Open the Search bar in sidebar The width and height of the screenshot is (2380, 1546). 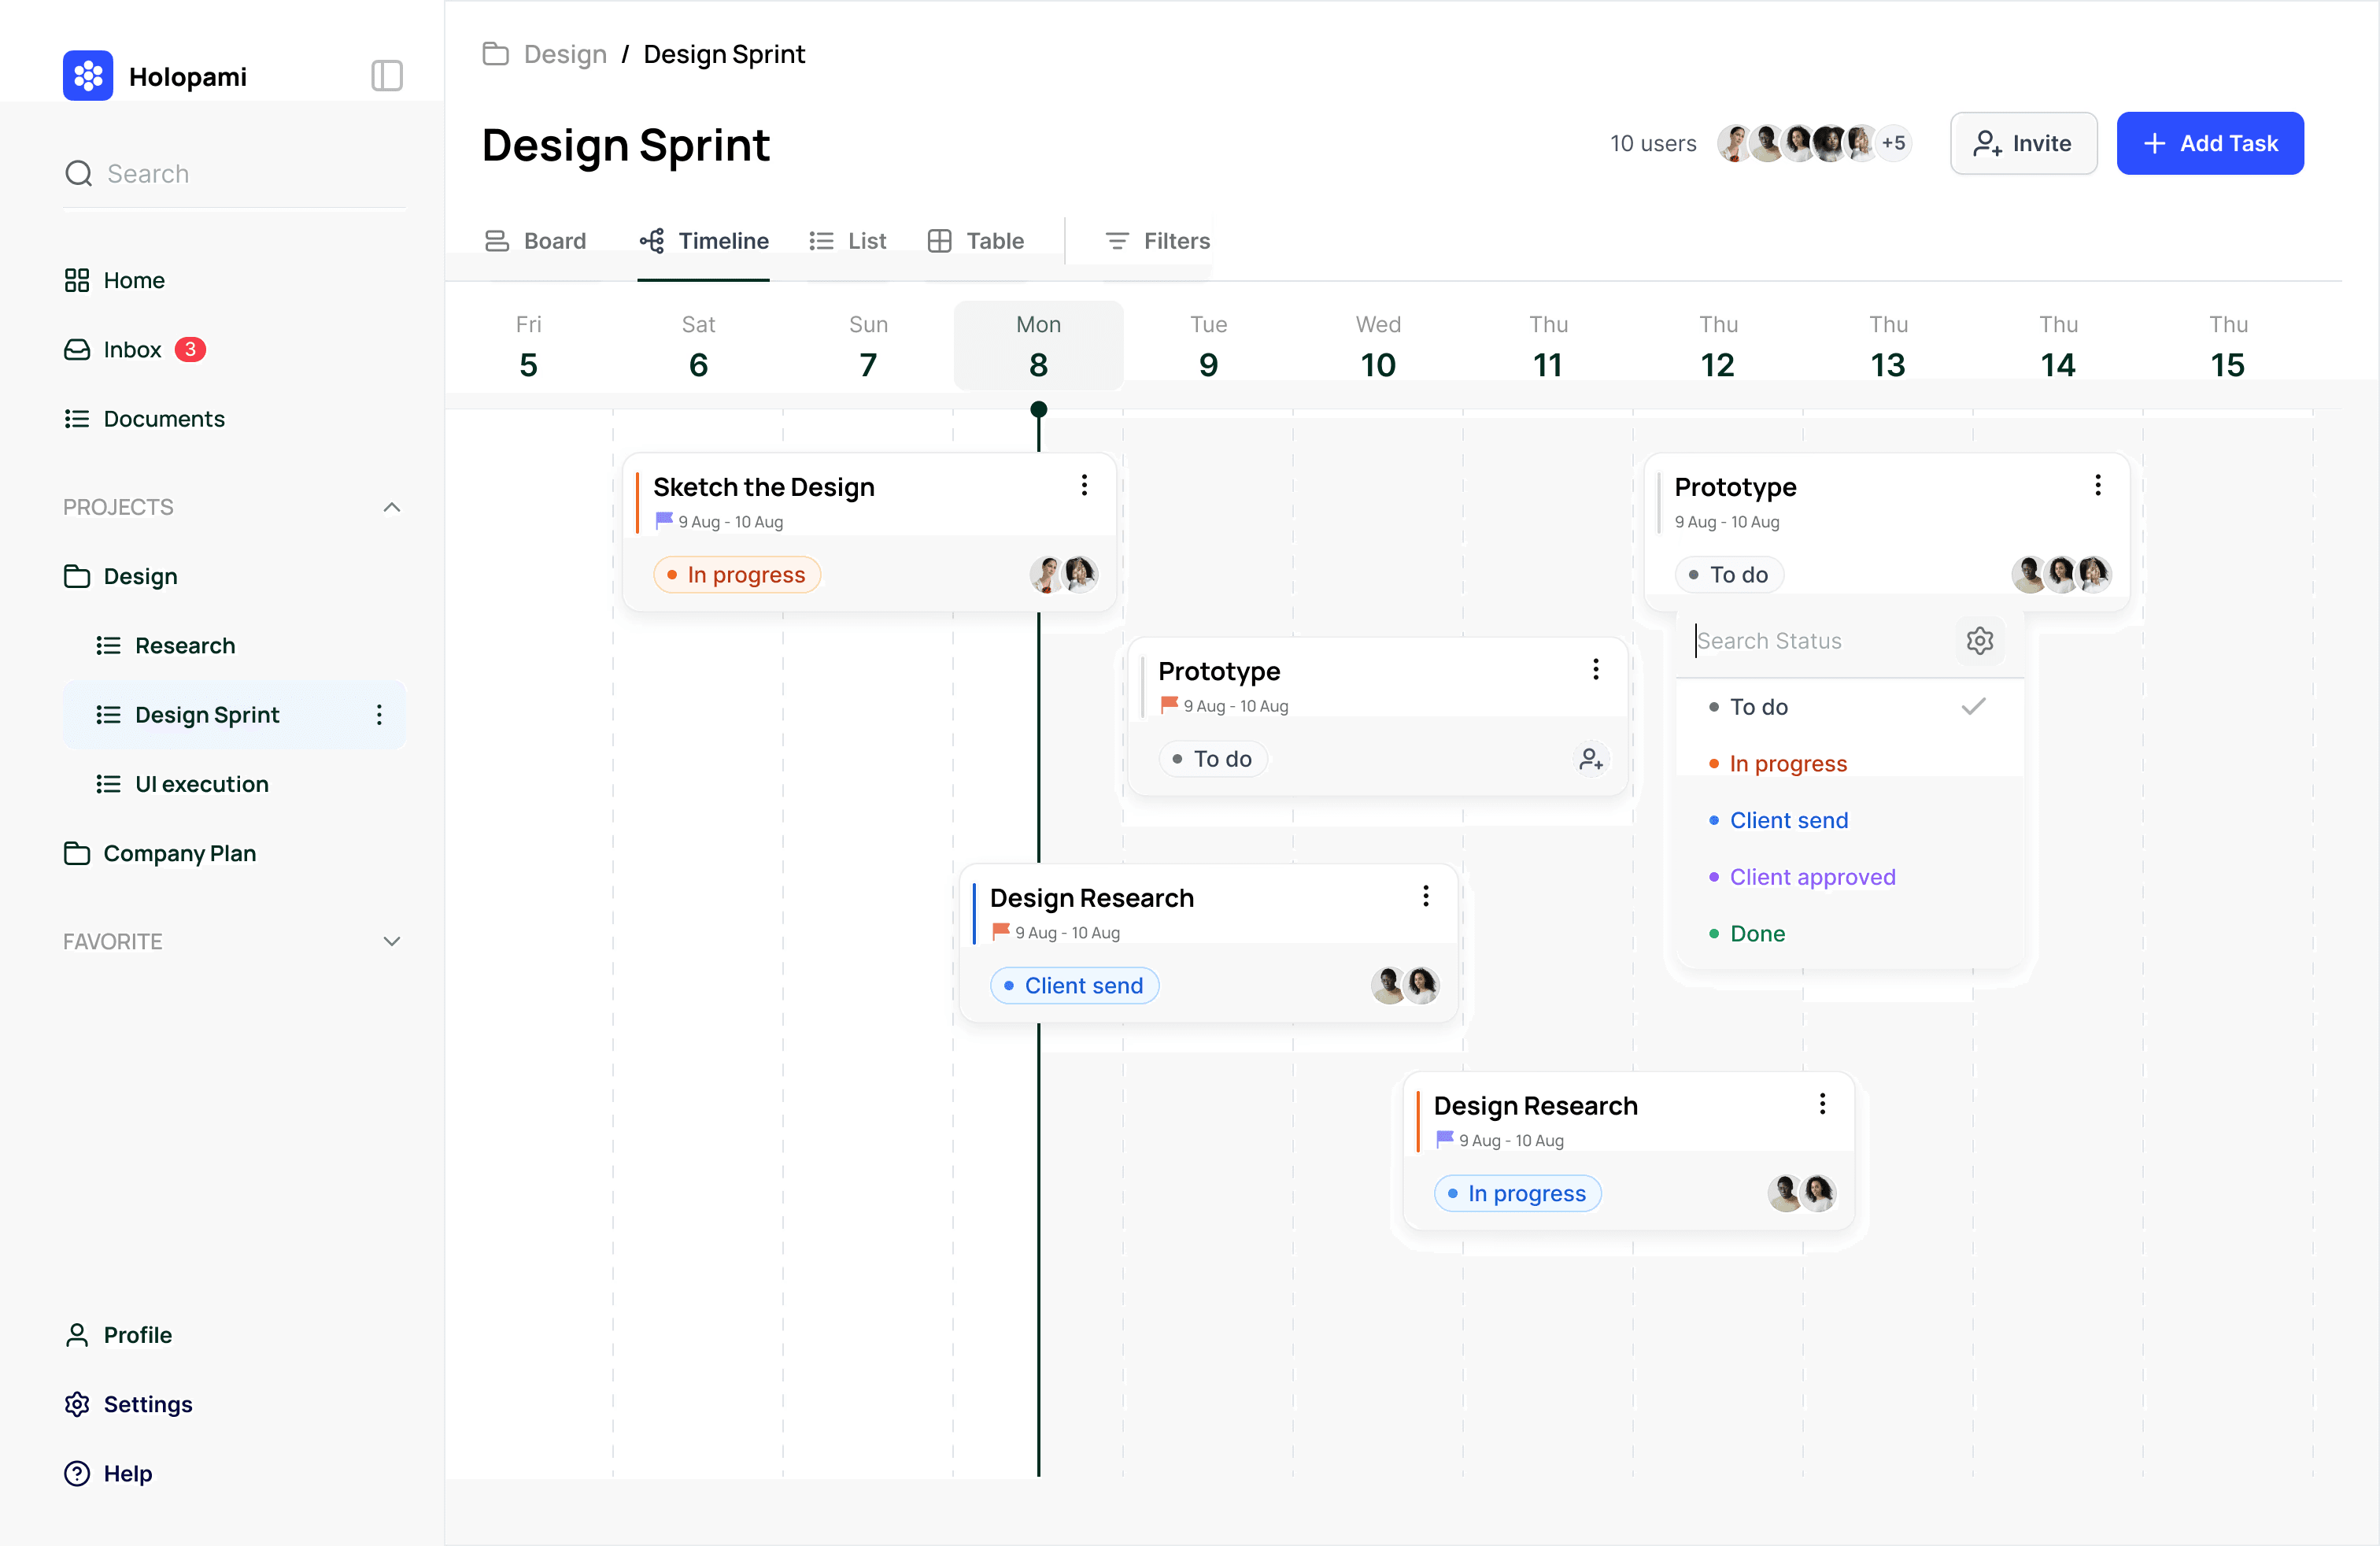(232, 173)
